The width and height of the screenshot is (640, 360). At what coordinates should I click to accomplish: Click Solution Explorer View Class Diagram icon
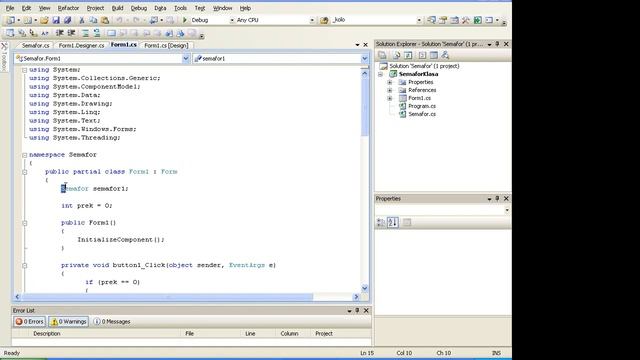(445, 55)
